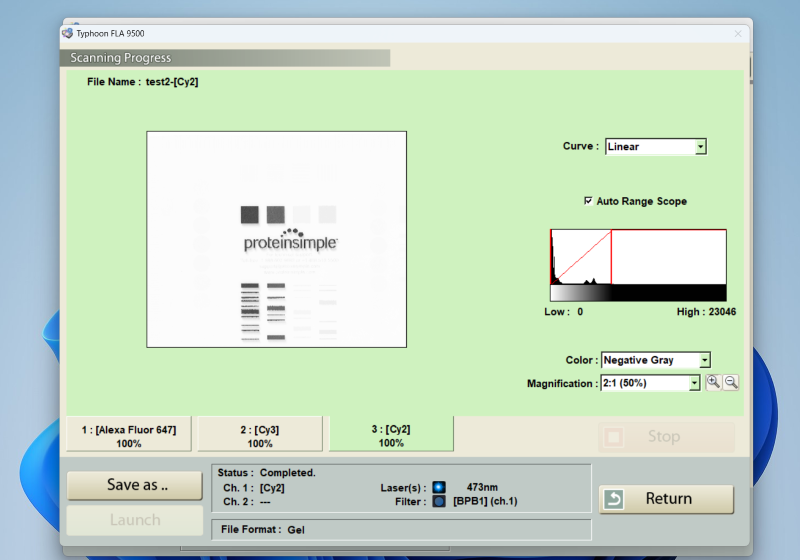Select the Cy3 channel tab
This screenshot has width=800, height=560.
tap(260, 435)
